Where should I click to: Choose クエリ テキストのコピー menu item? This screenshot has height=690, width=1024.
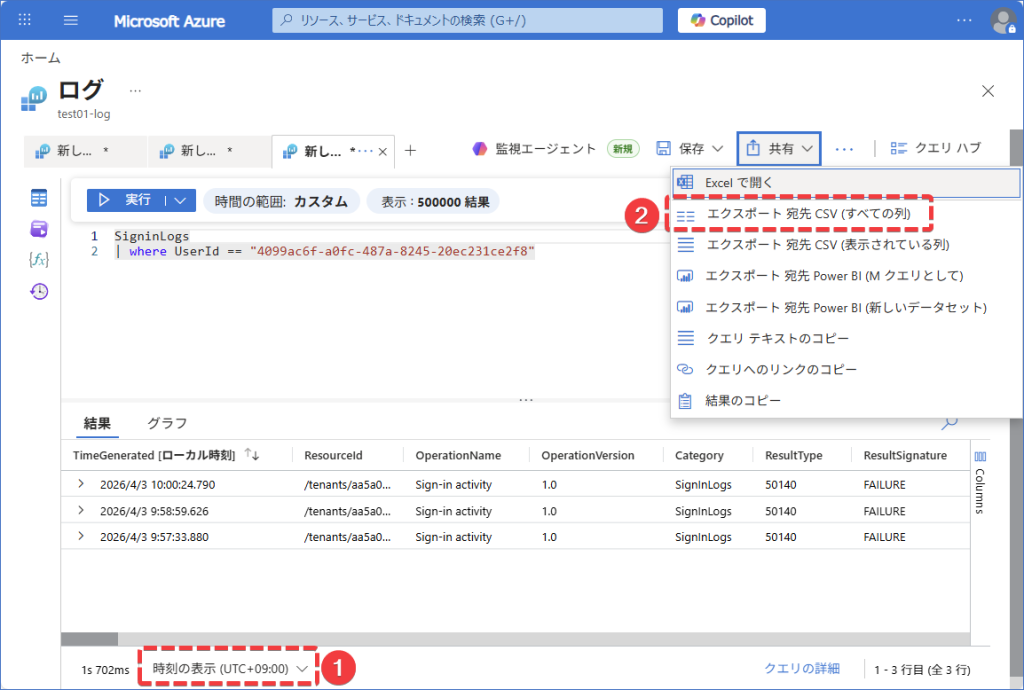(x=777, y=338)
